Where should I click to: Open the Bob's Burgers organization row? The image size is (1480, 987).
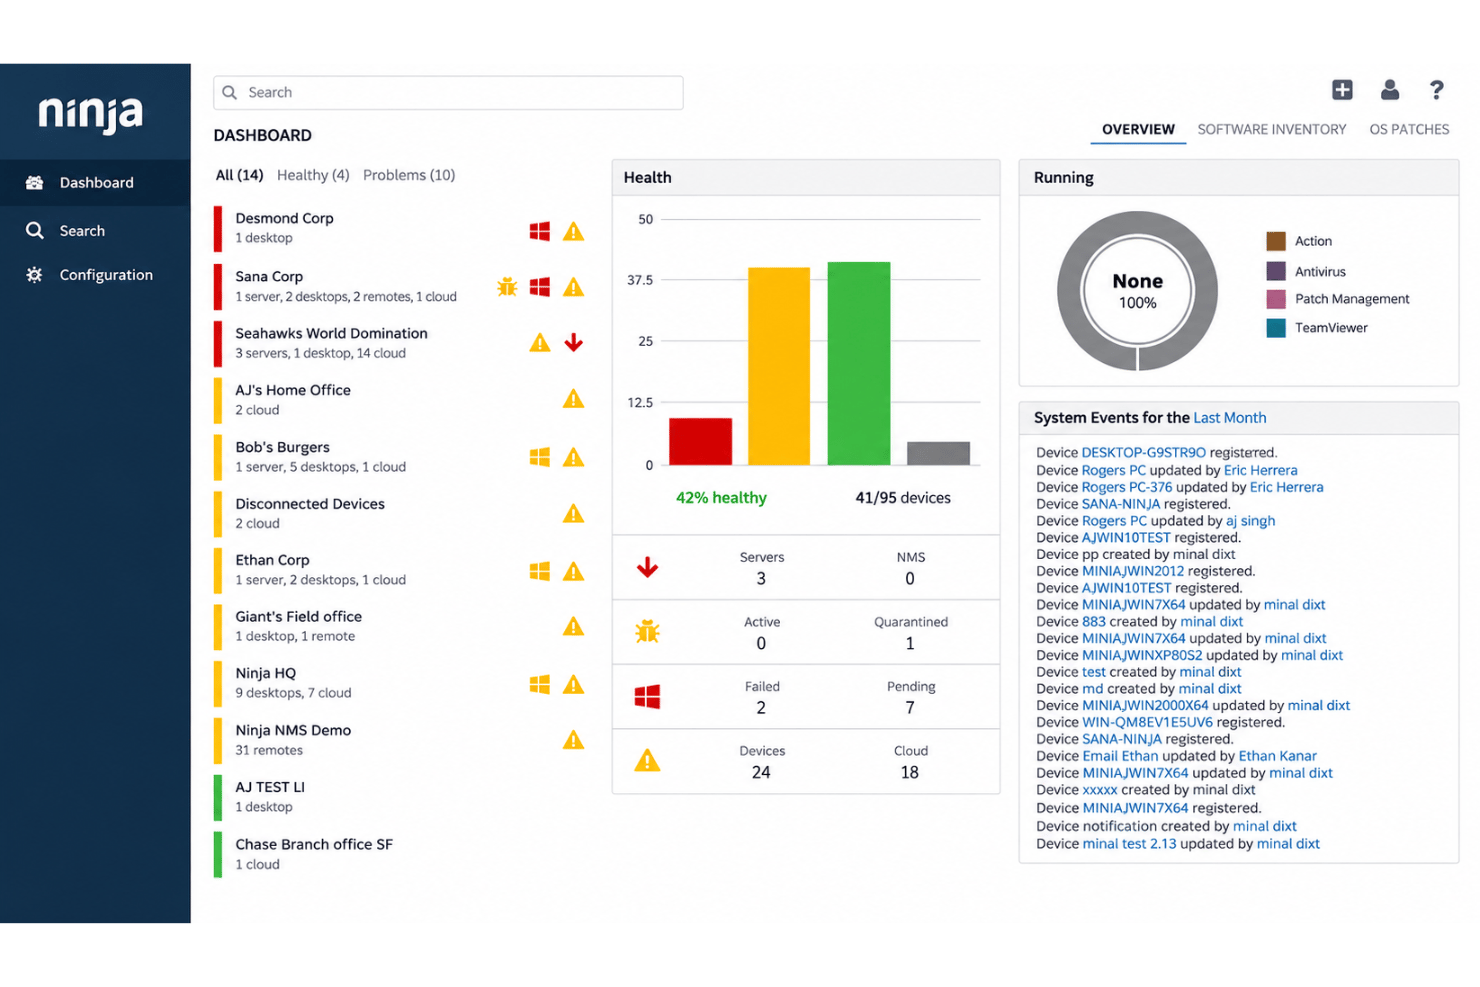pyautogui.click(x=402, y=457)
